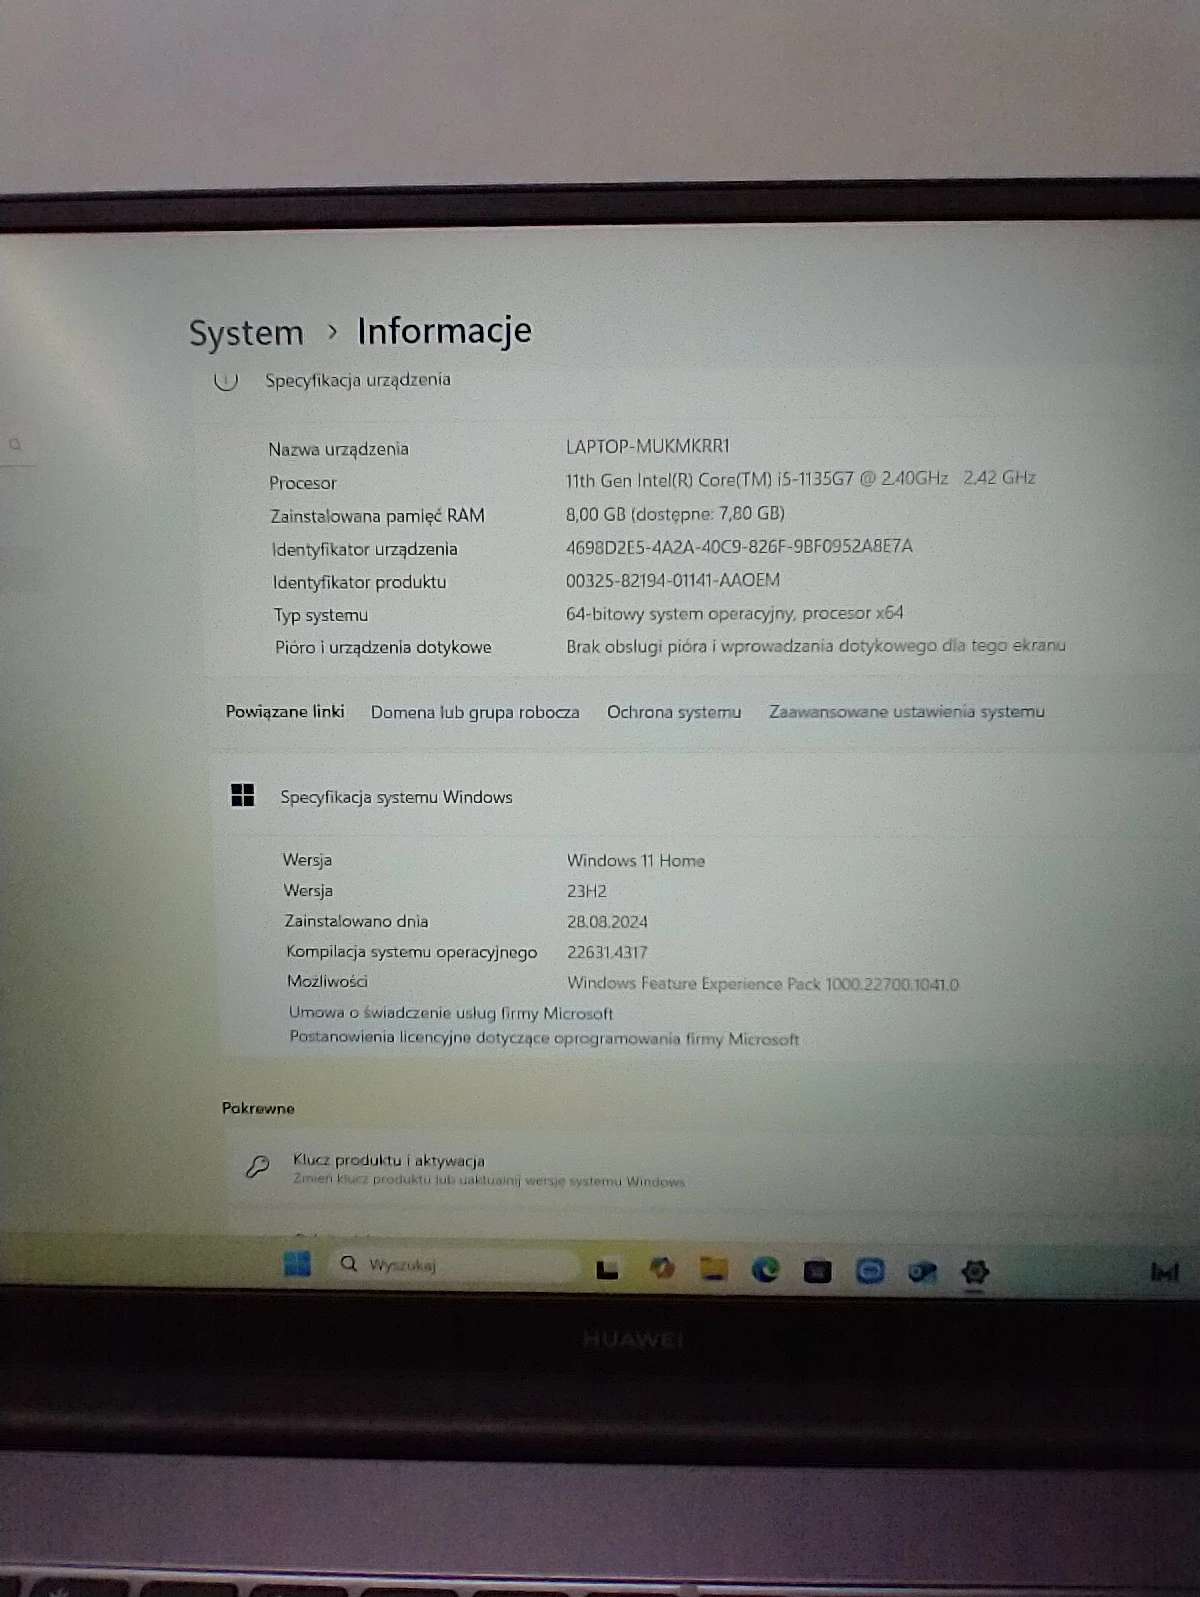Select RAM value 8,00 GB

675,513
